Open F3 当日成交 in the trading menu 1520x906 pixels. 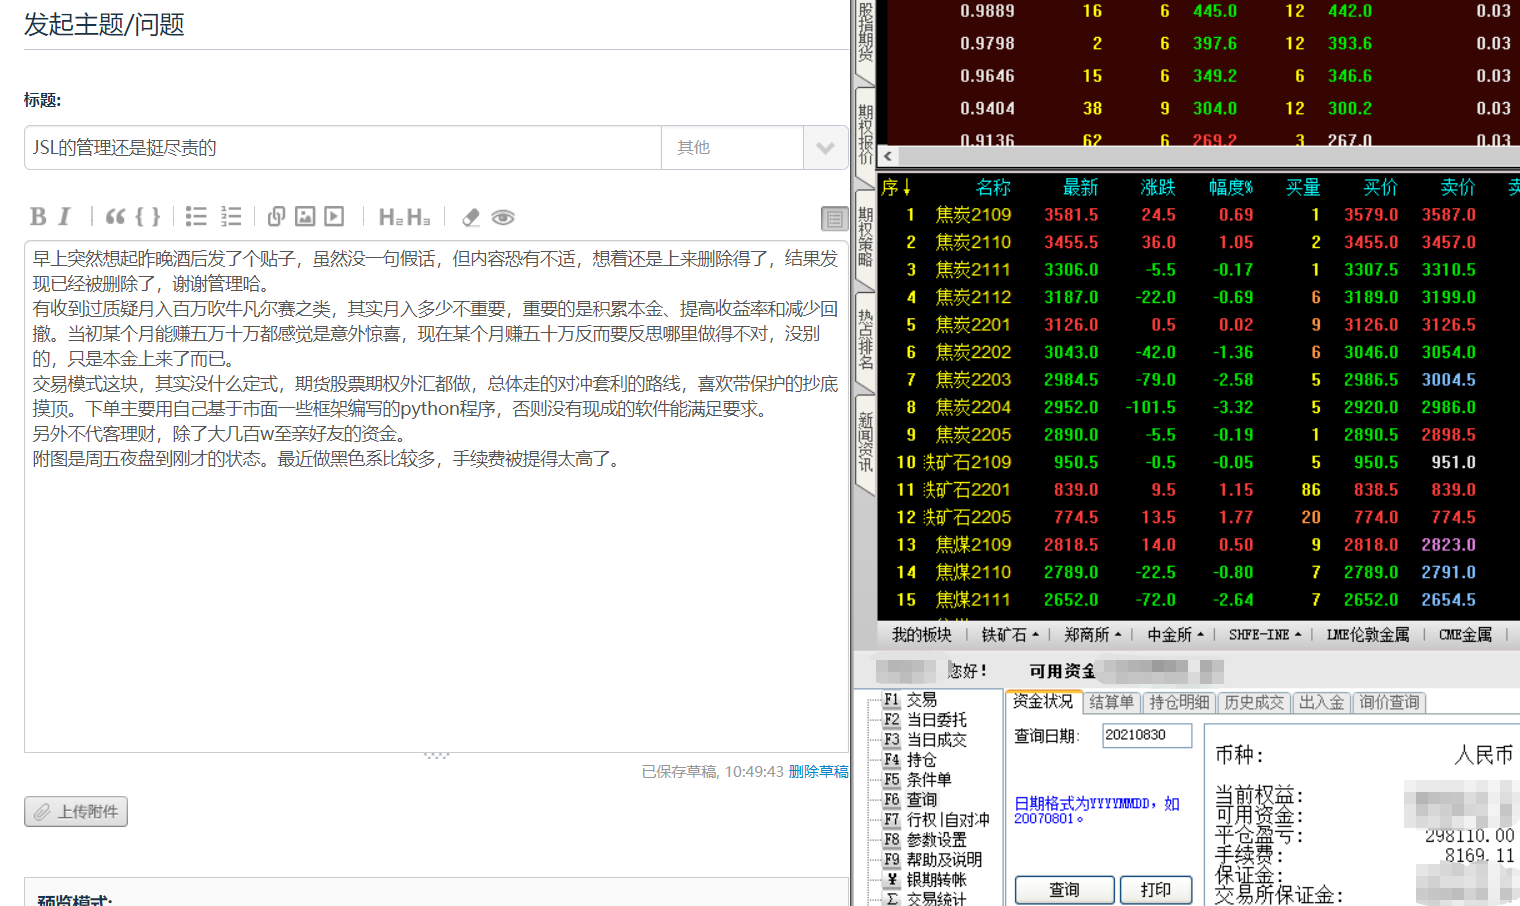point(925,740)
